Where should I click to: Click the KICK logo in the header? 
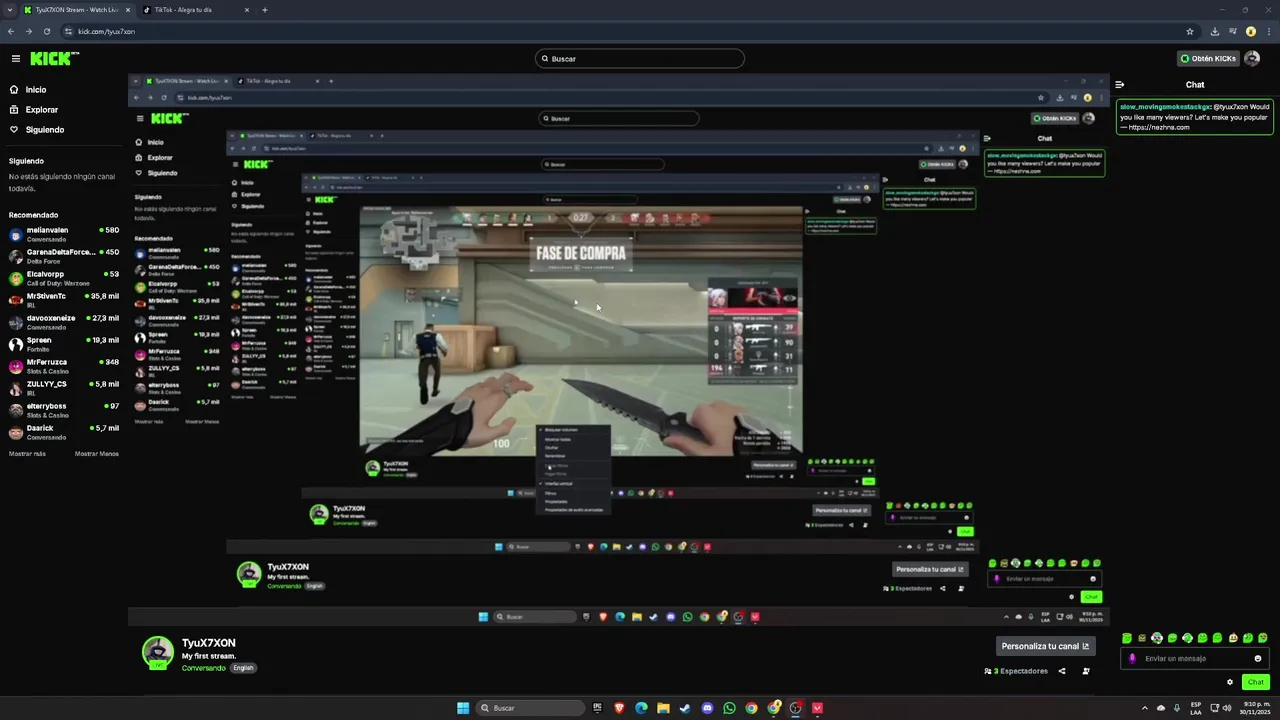pos(54,58)
